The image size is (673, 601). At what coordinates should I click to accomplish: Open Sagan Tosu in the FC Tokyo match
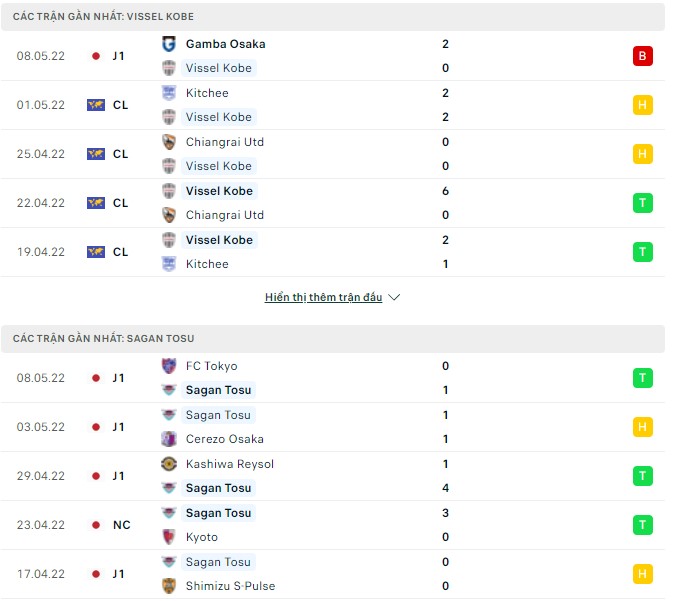[x=219, y=390]
